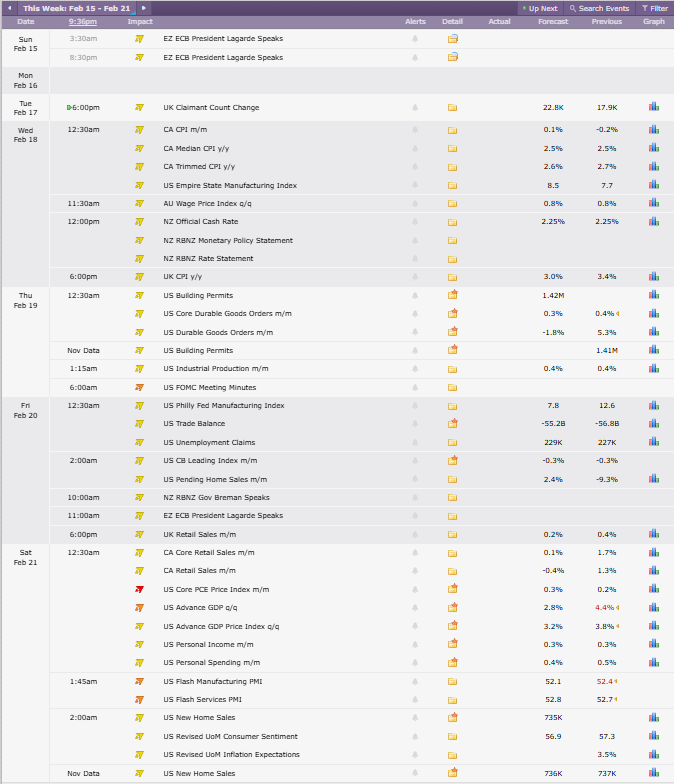The width and height of the screenshot is (674, 784).
Task: Open graph for Nov Data US Building Permits
Action: coord(654,350)
